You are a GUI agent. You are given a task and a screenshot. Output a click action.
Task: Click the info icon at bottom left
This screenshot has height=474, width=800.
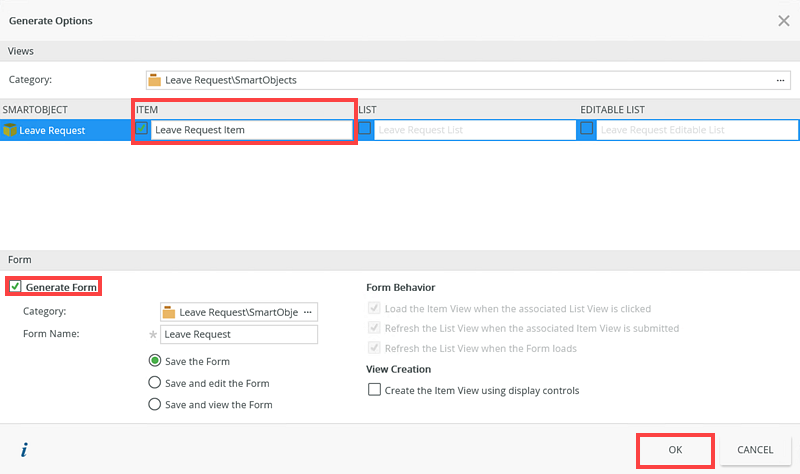tap(23, 450)
